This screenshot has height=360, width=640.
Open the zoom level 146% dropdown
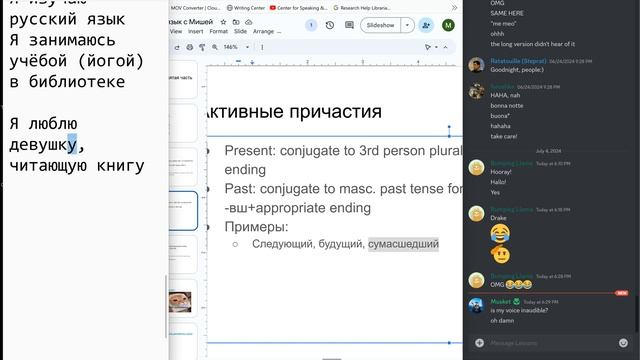pos(236,47)
